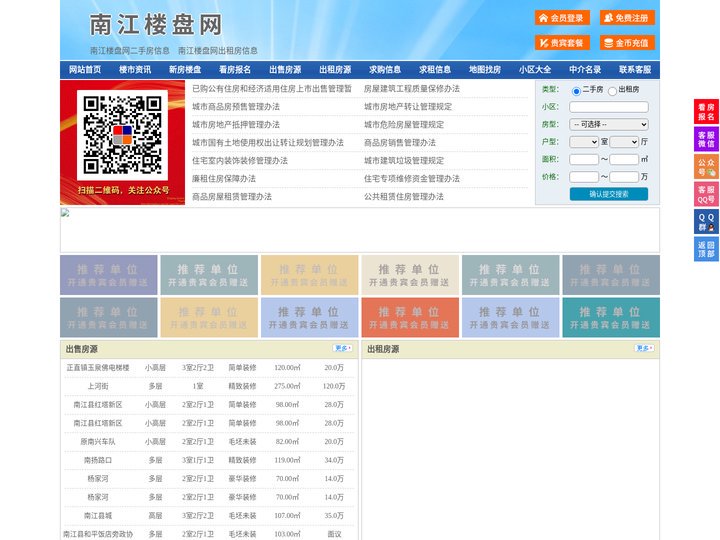Open the 廉租住房保障办法 link

[x=224, y=179]
